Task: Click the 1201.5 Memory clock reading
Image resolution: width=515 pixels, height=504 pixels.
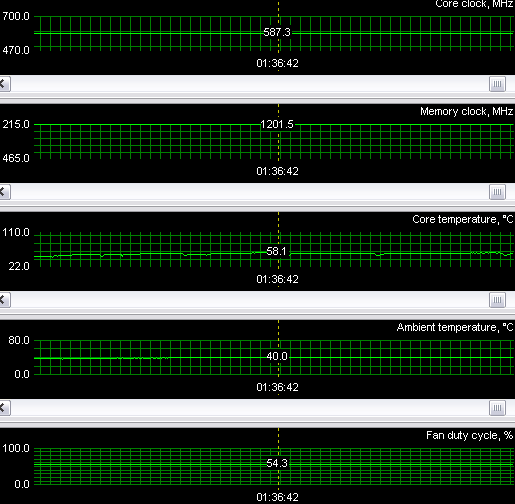Action: click(x=277, y=124)
